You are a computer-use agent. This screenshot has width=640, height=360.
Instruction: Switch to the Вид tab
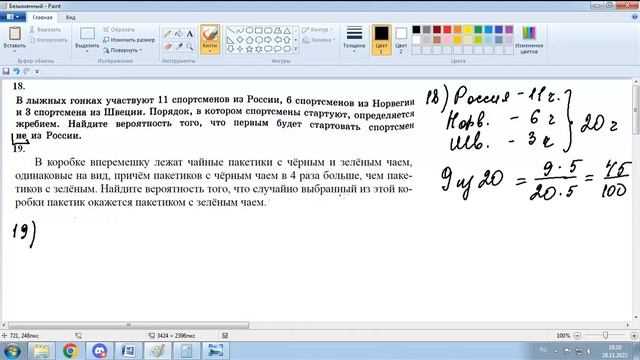71,18
